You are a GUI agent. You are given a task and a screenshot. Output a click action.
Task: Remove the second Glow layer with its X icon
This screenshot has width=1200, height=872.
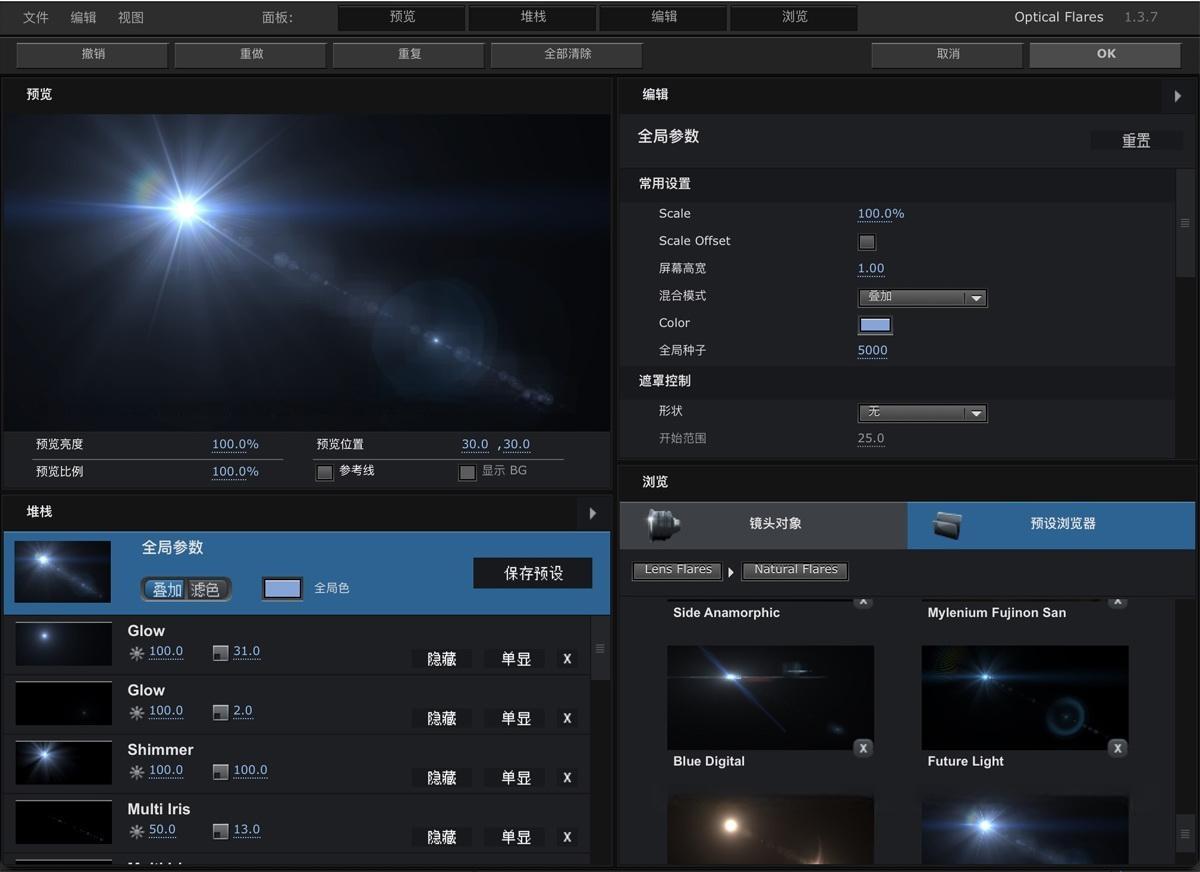coord(567,718)
